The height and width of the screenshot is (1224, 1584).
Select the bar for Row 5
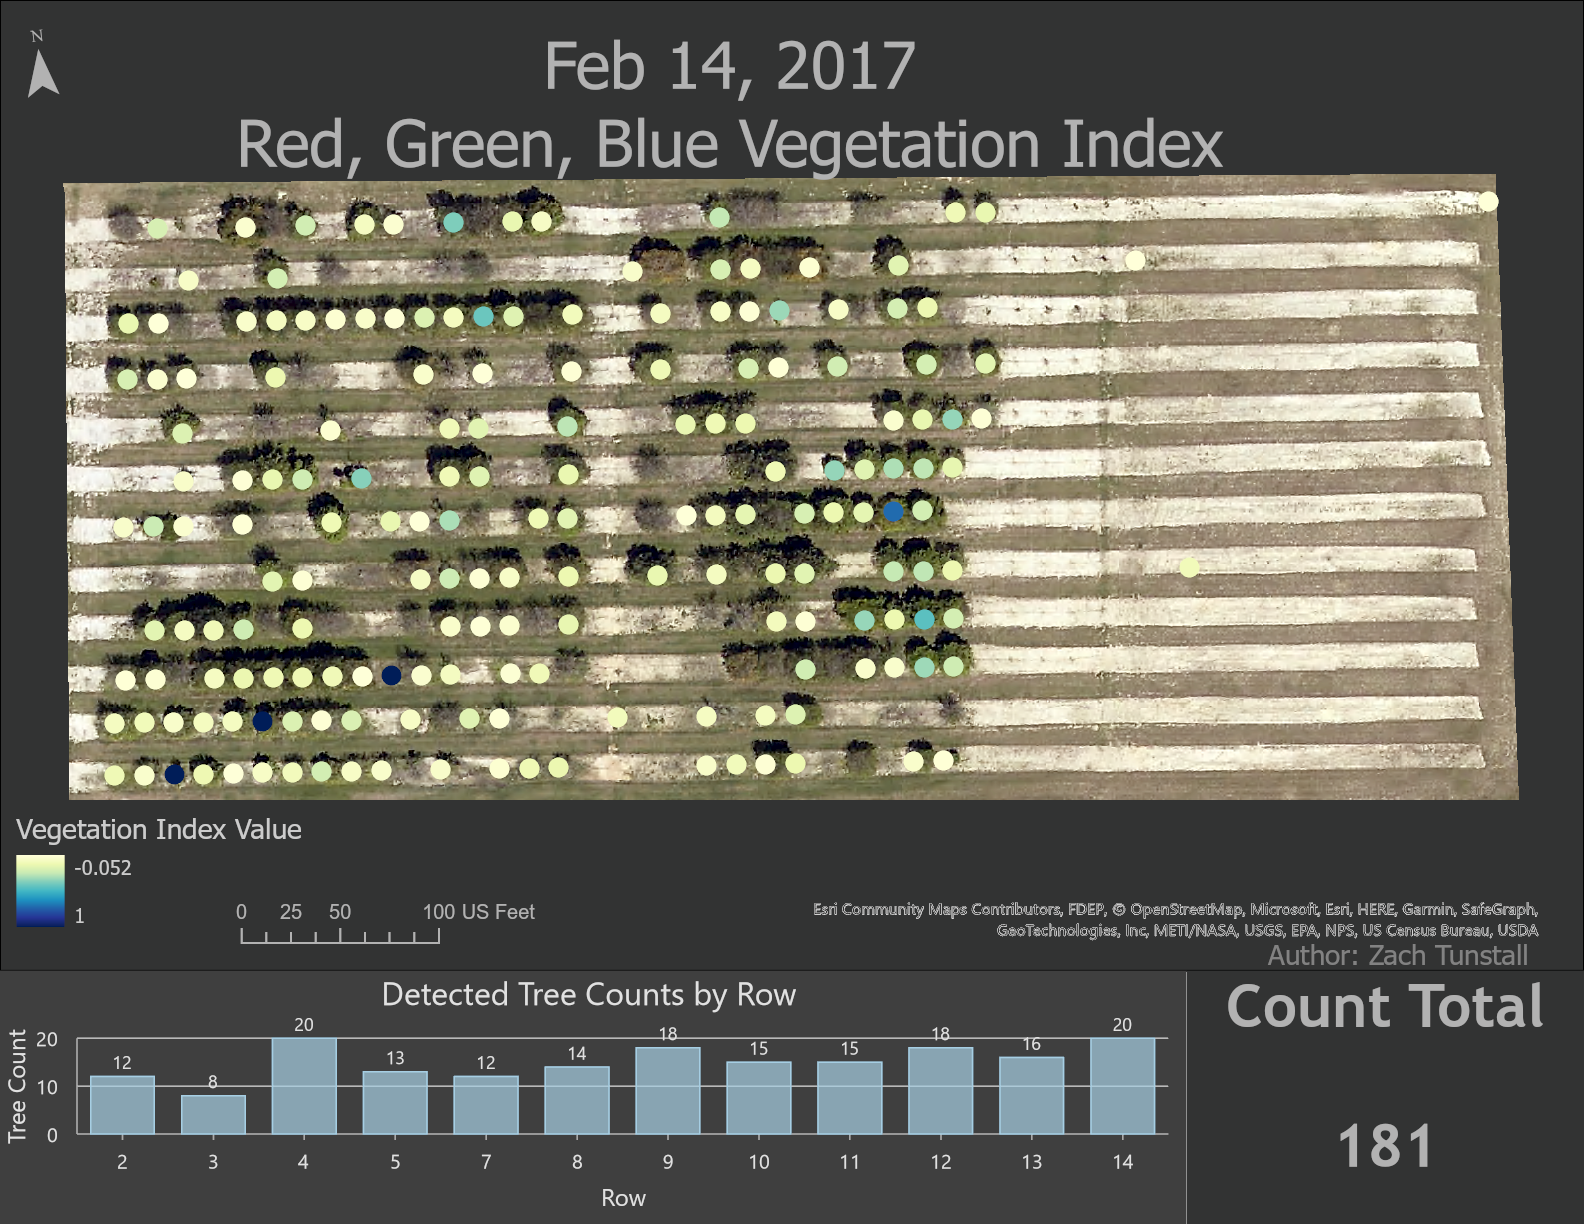(395, 1103)
